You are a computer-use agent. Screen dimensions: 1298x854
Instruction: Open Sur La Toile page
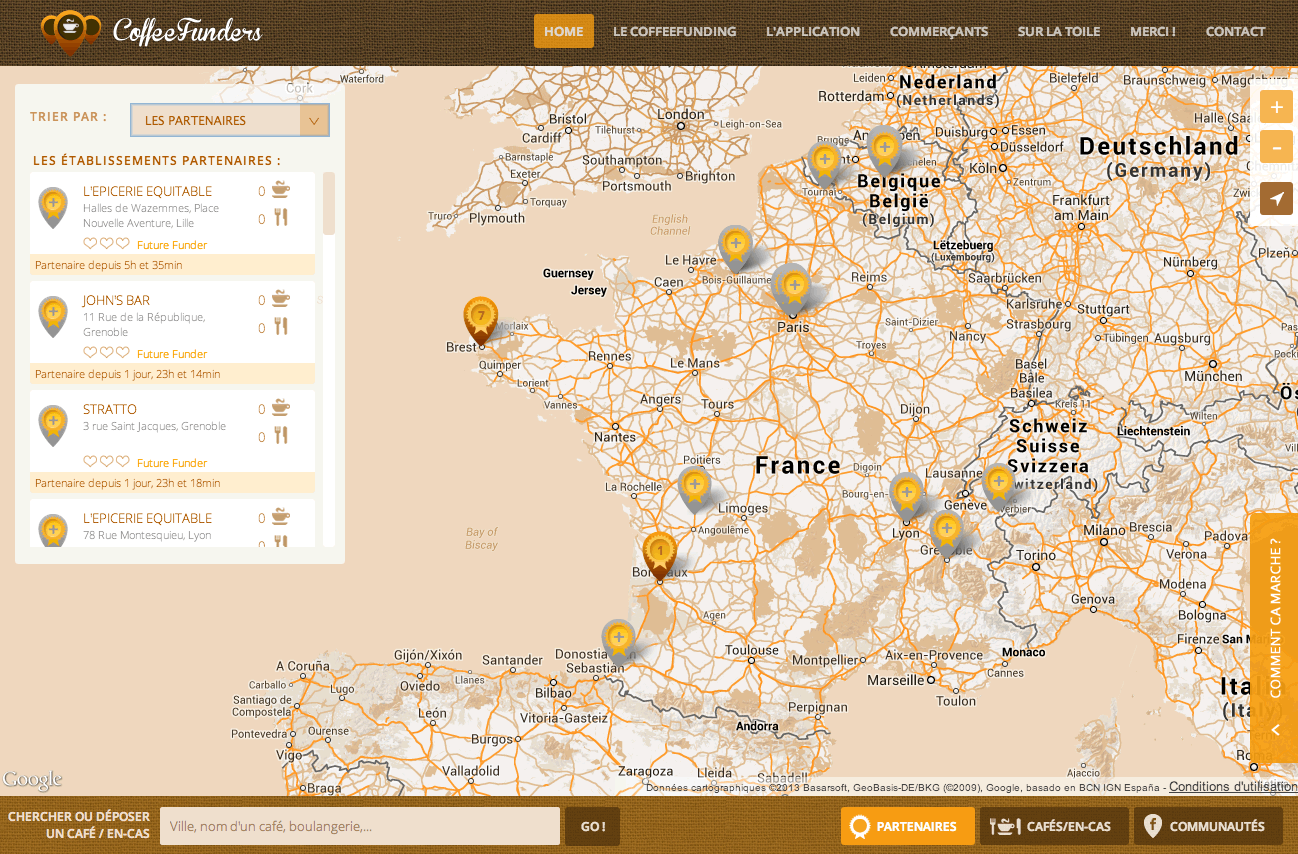[1059, 31]
